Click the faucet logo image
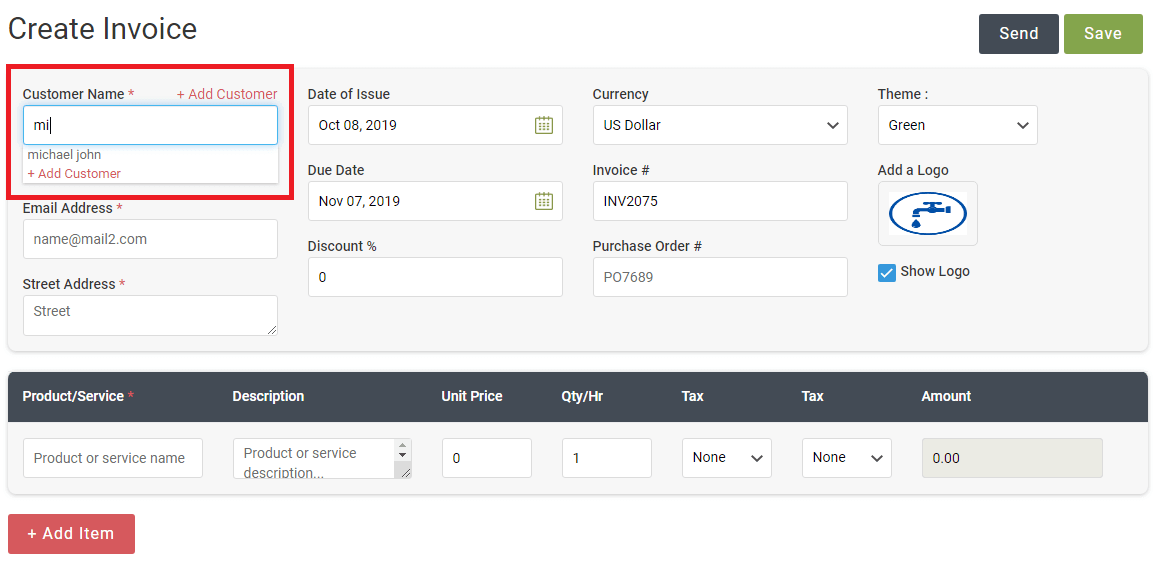1167x561 pixels. 927,214
